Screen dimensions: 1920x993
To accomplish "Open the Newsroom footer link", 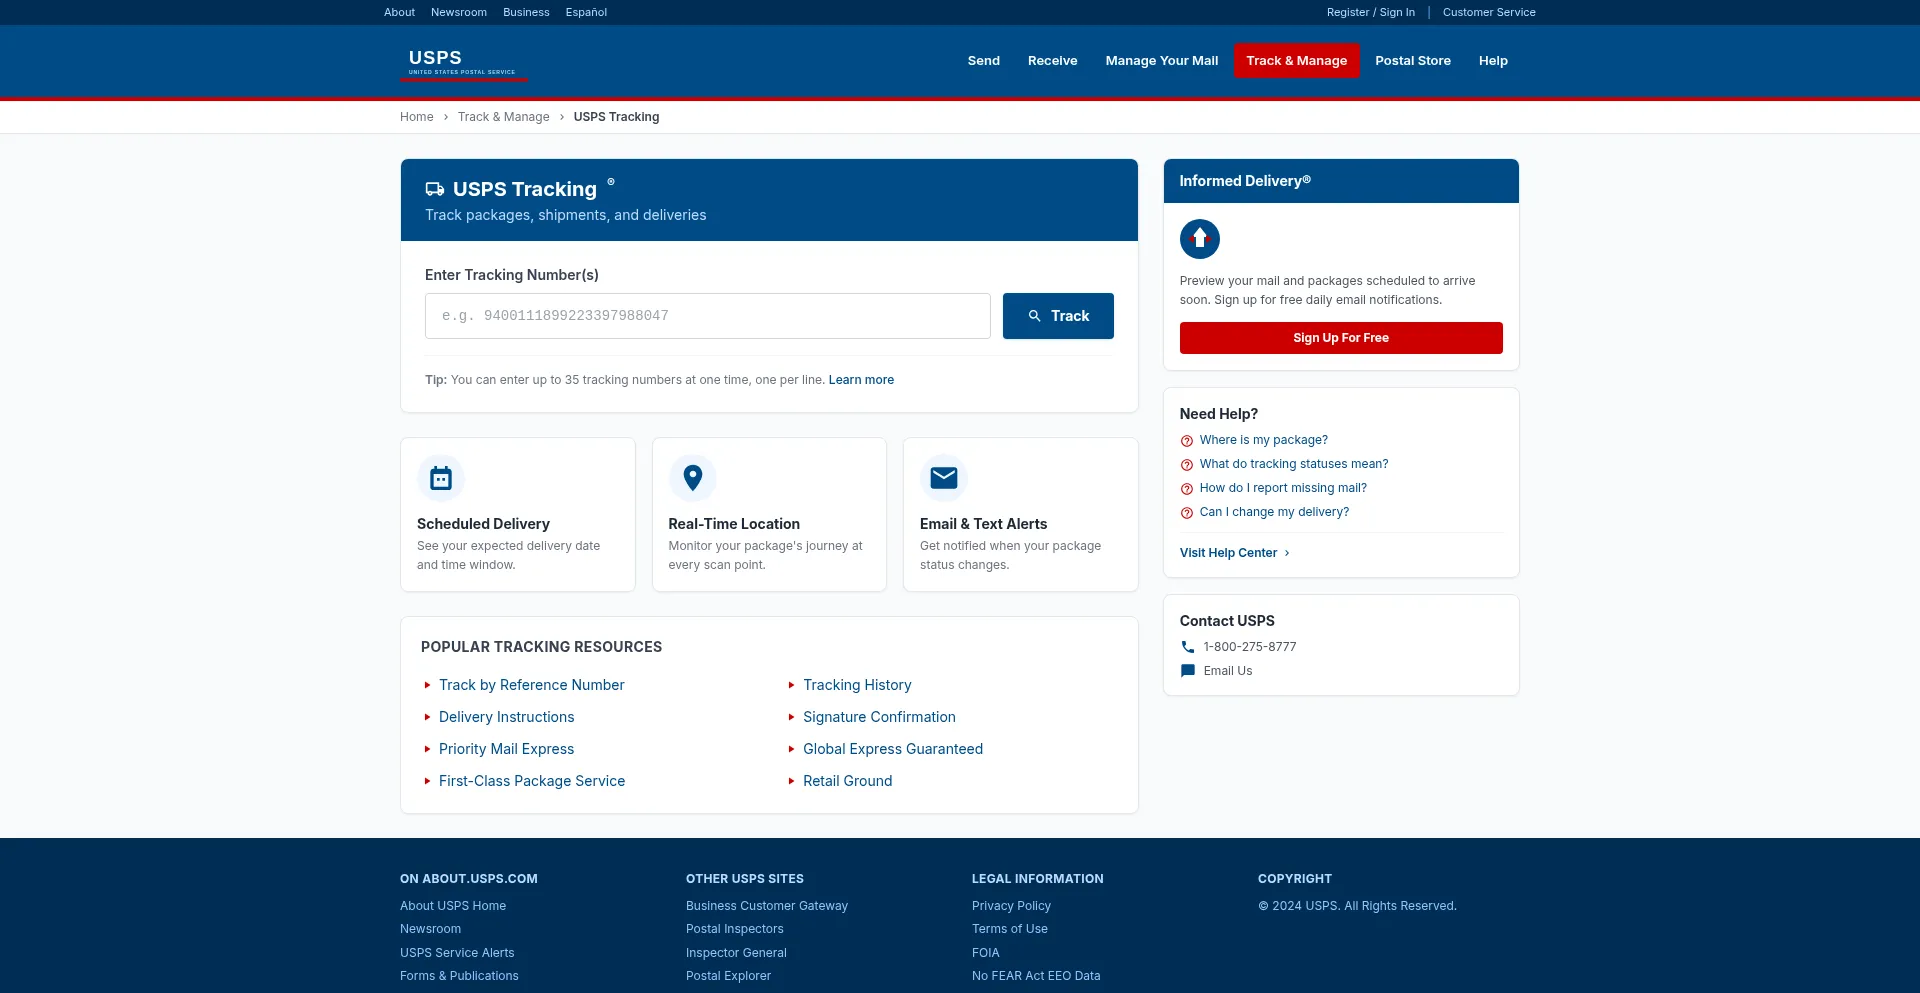I will pyautogui.click(x=430, y=929).
